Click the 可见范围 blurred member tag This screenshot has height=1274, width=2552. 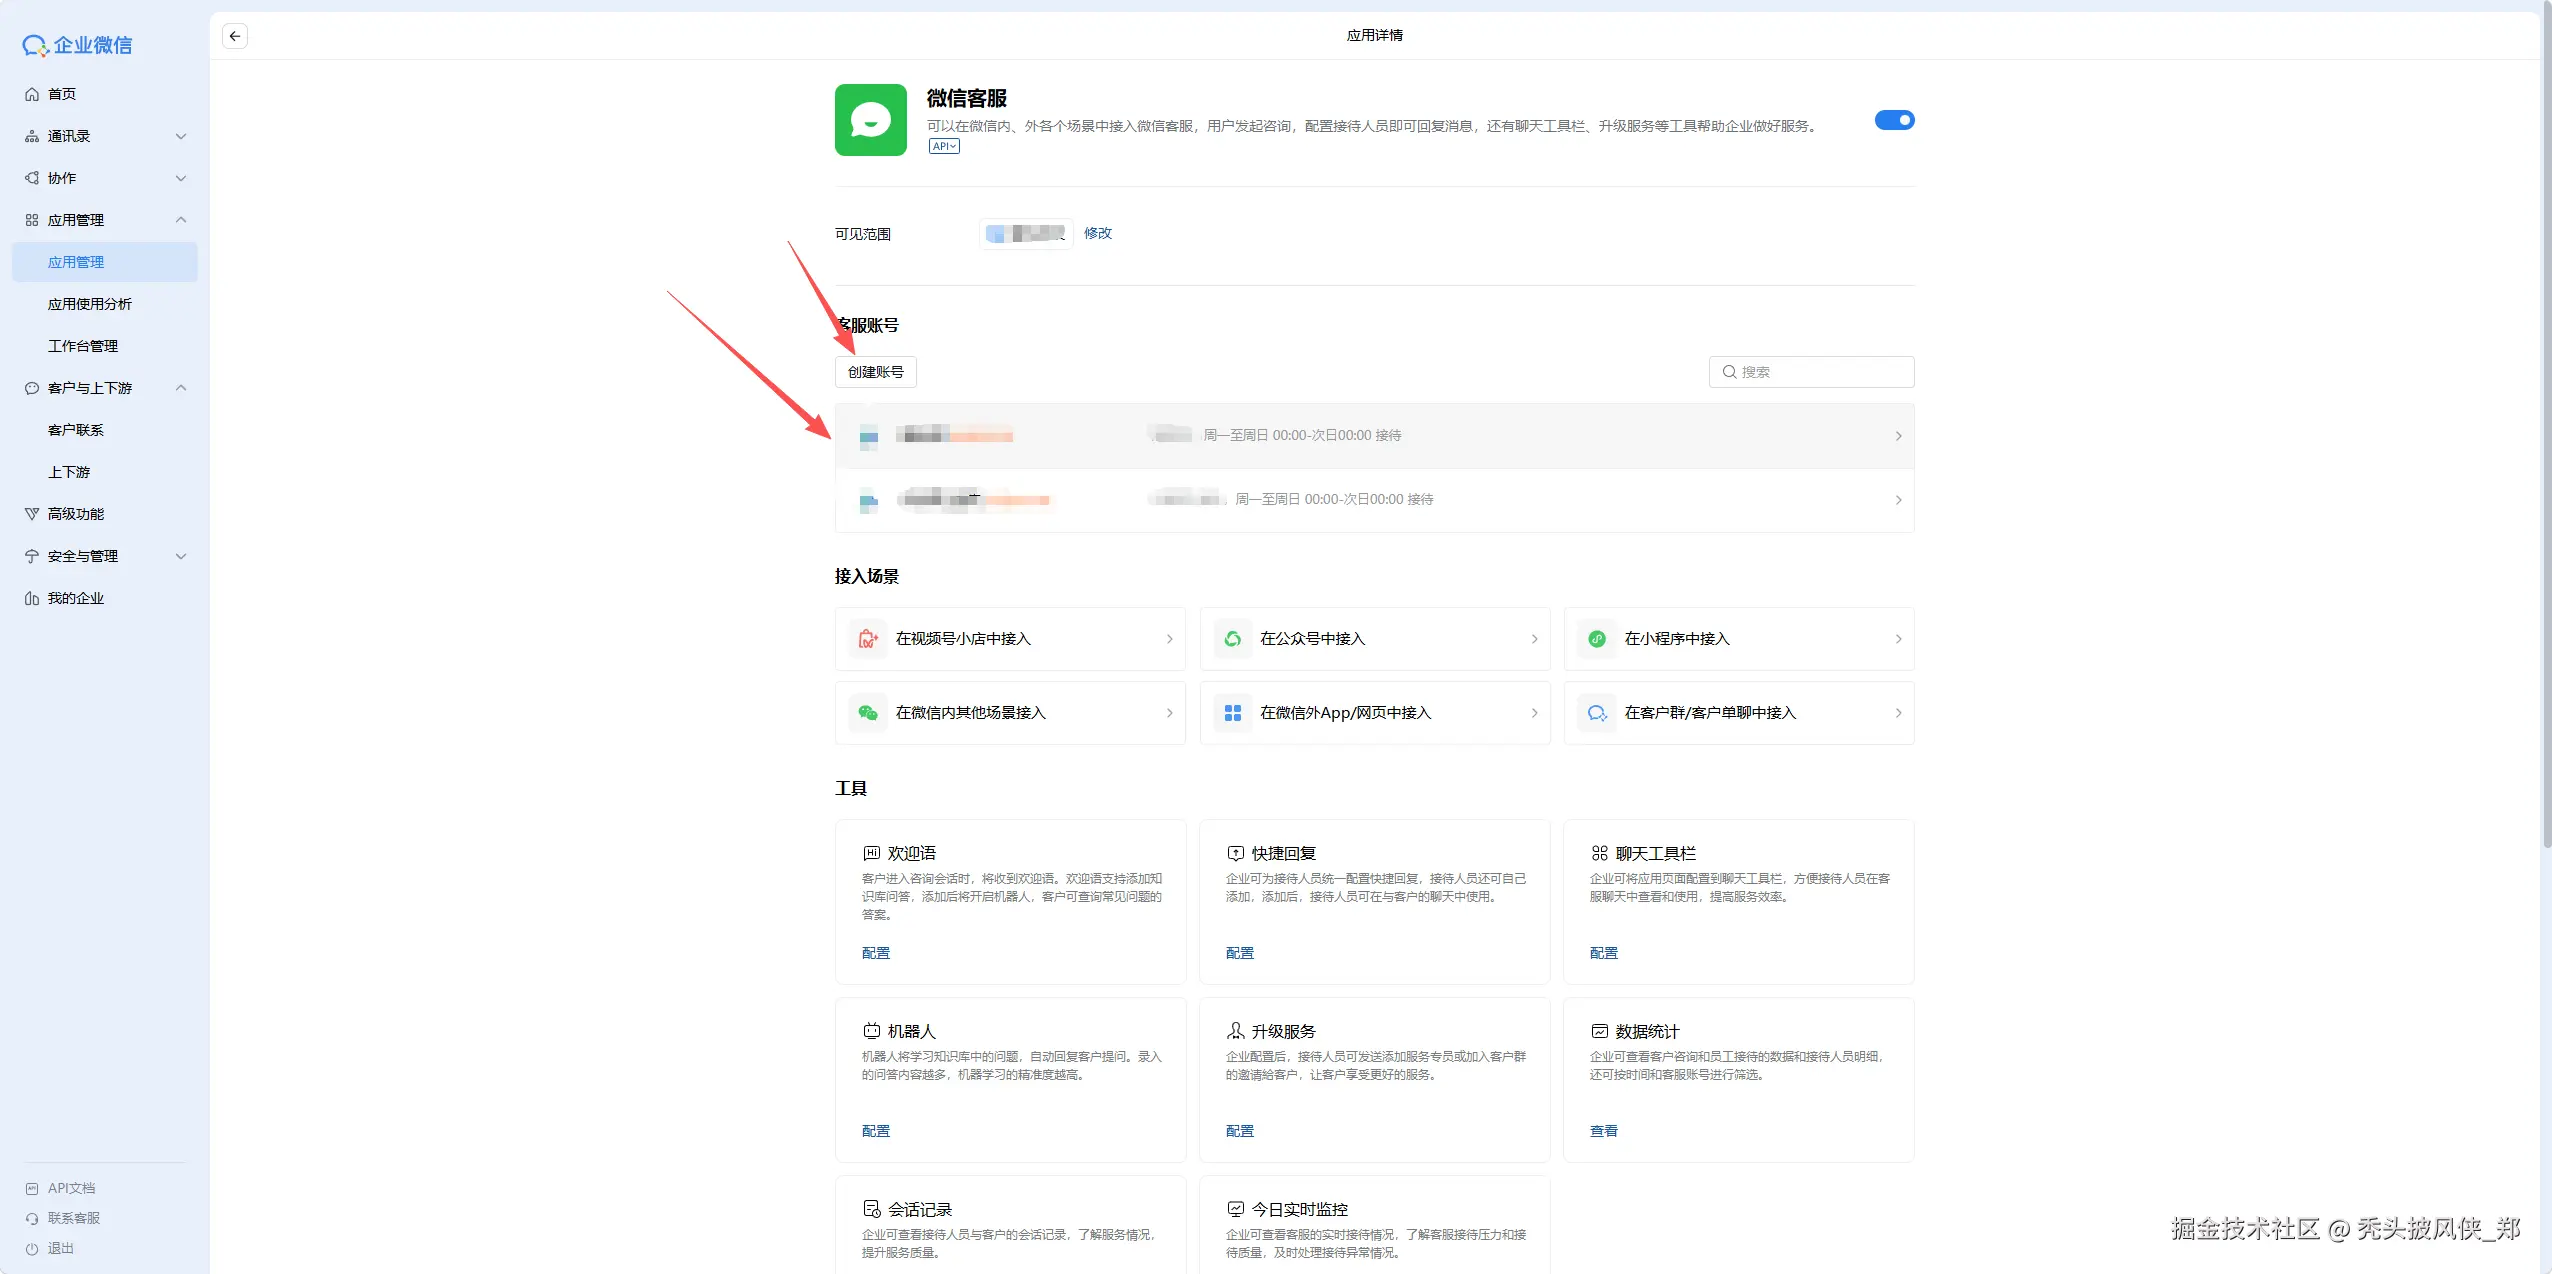click(1026, 233)
